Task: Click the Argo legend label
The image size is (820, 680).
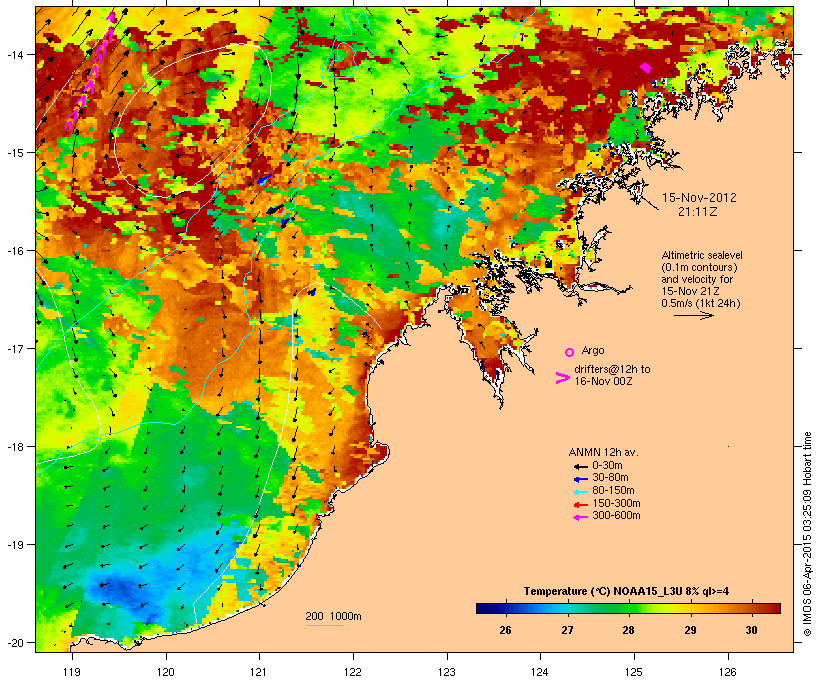Action: (x=593, y=350)
